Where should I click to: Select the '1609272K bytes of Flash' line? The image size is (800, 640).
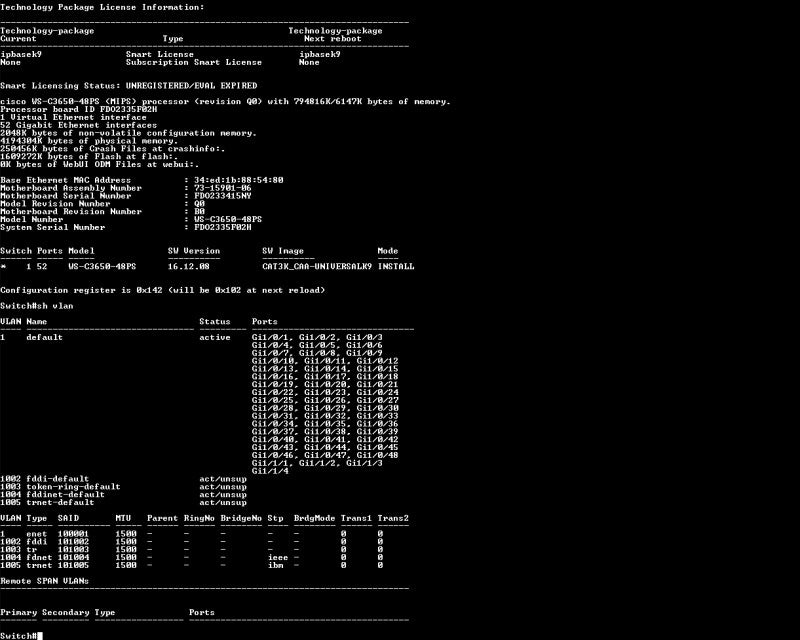pos(89,157)
